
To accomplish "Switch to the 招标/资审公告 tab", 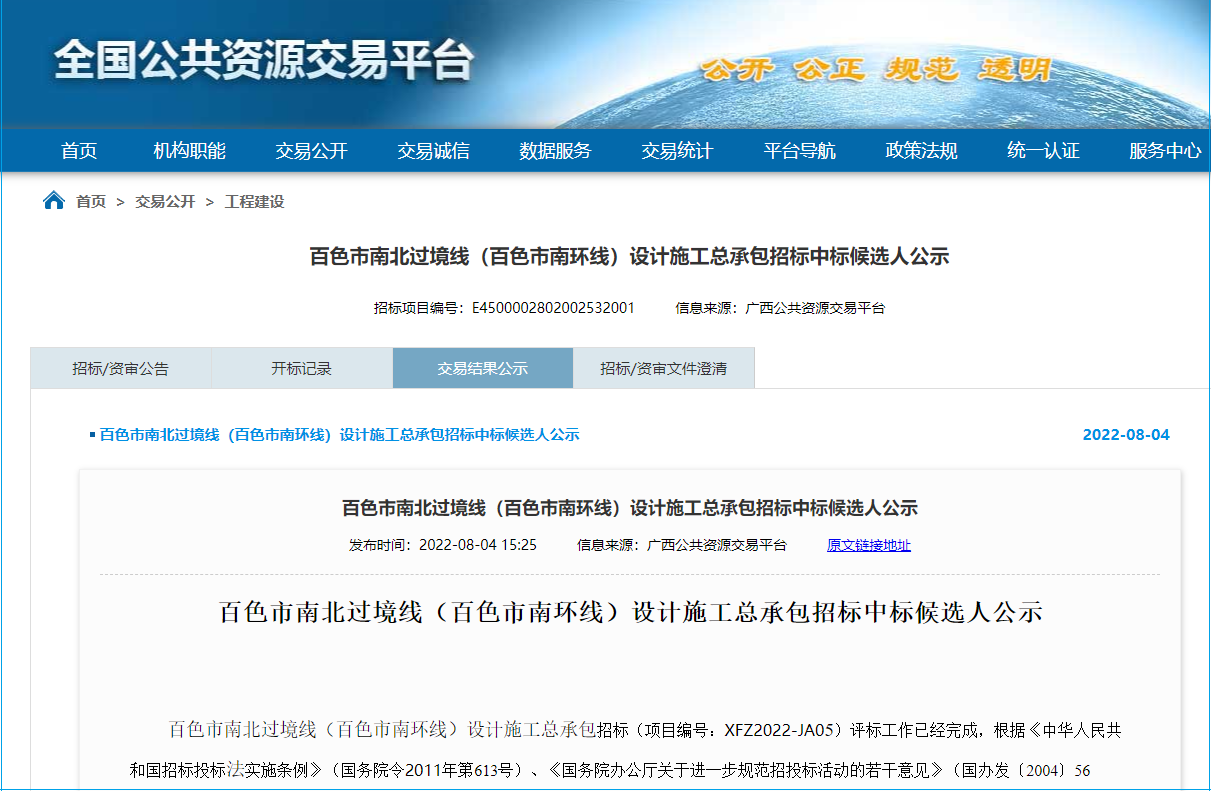I will pyautogui.click(x=120, y=368).
